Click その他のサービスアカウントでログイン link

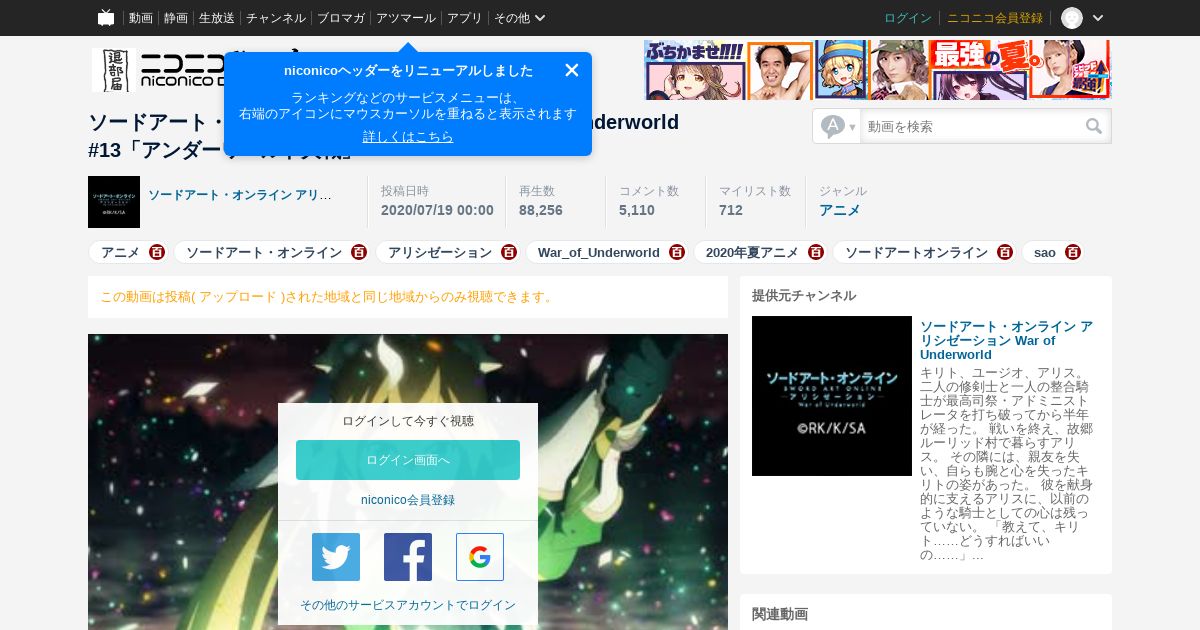coord(408,605)
